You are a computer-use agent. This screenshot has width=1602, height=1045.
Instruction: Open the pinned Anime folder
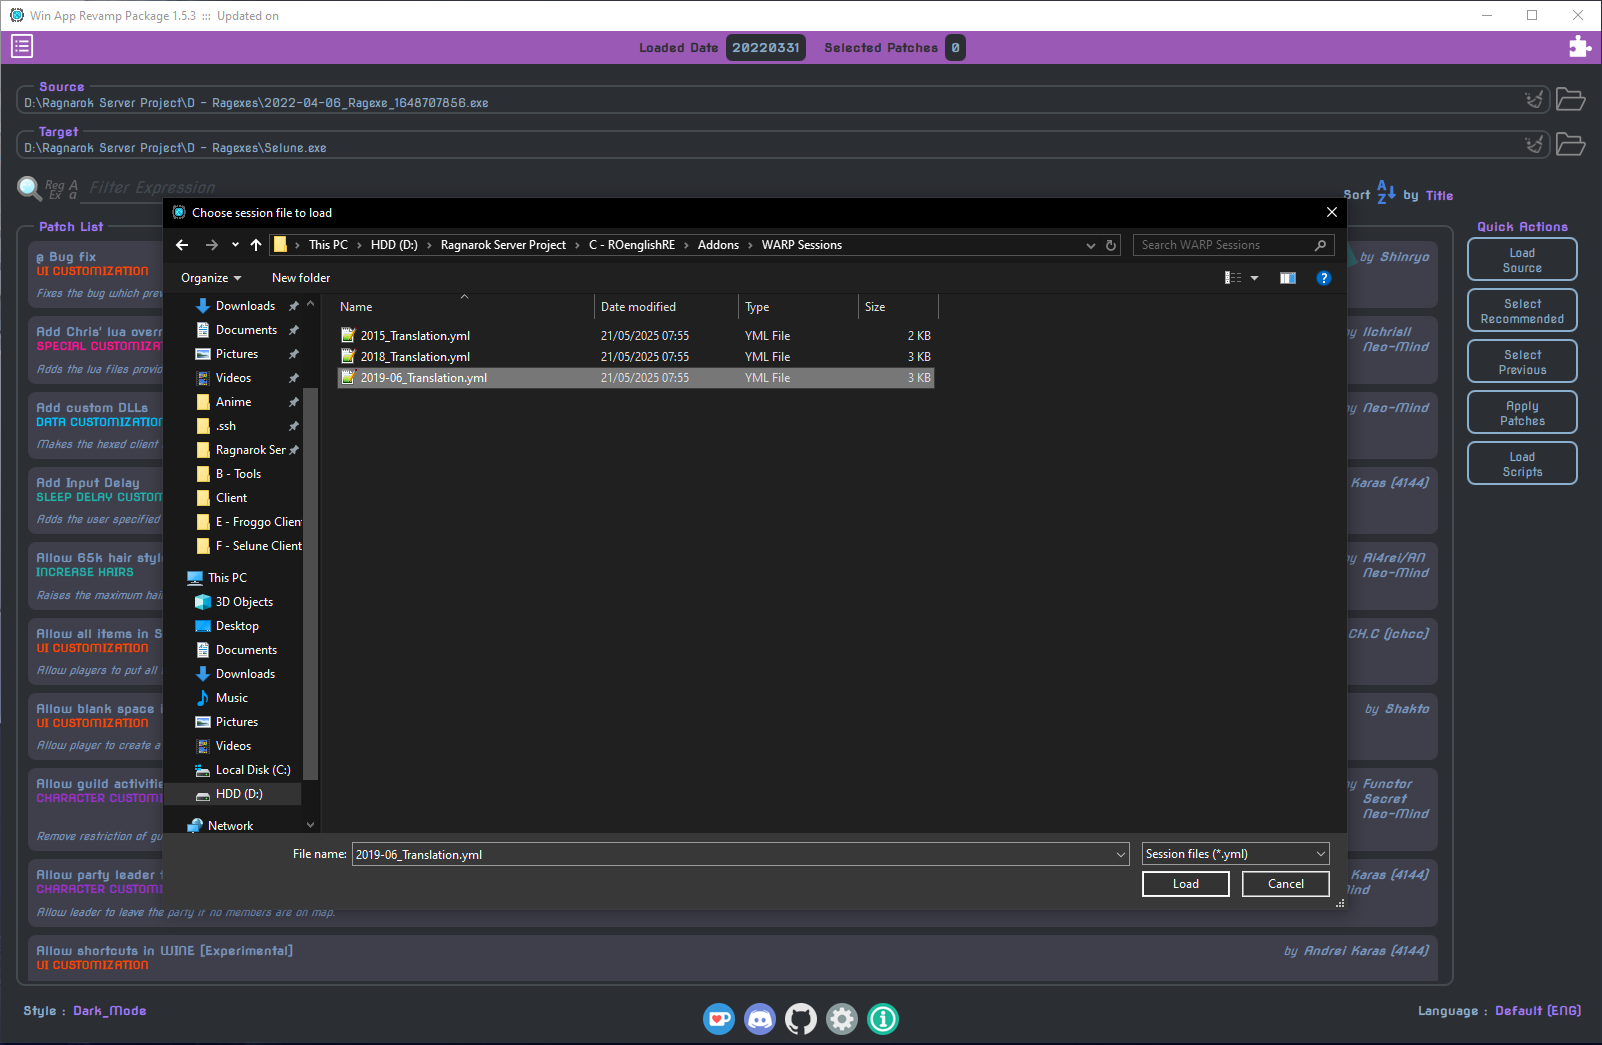click(x=233, y=402)
